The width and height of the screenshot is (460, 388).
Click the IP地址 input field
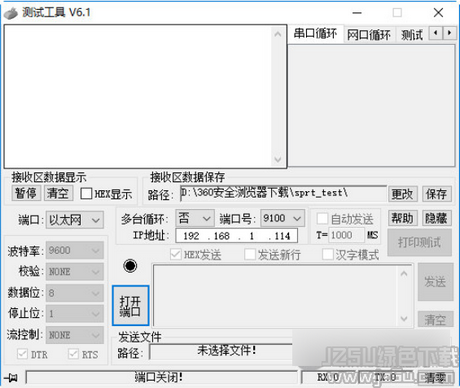click(x=237, y=236)
